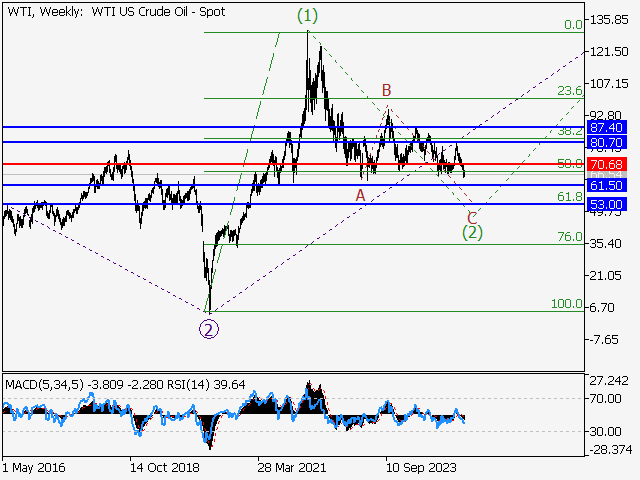Click the 100.0 Fibonacci level label
Screen dimensions: 640x480
pyautogui.click(x=566, y=304)
